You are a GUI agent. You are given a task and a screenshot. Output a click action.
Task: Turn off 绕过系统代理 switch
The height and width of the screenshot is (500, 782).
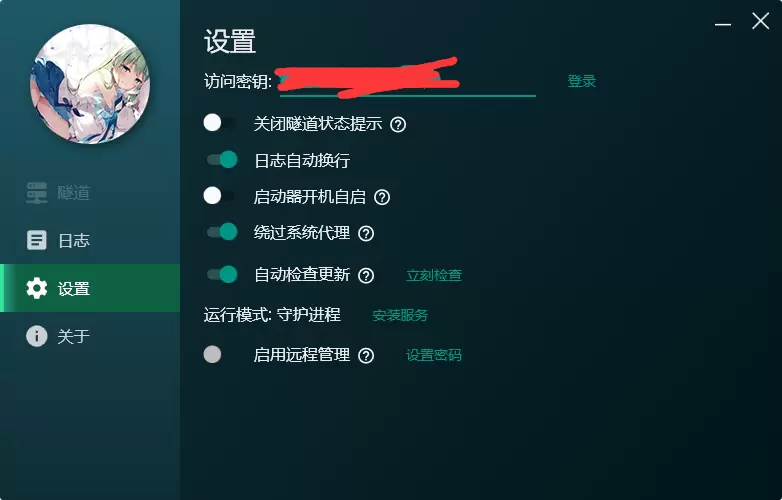[x=221, y=232]
